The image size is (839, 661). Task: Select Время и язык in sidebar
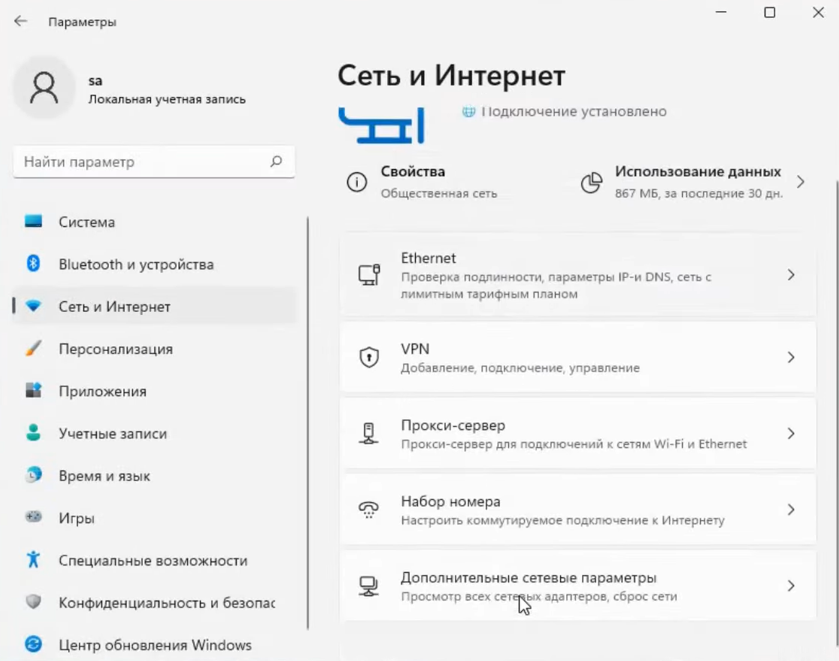click(154, 475)
